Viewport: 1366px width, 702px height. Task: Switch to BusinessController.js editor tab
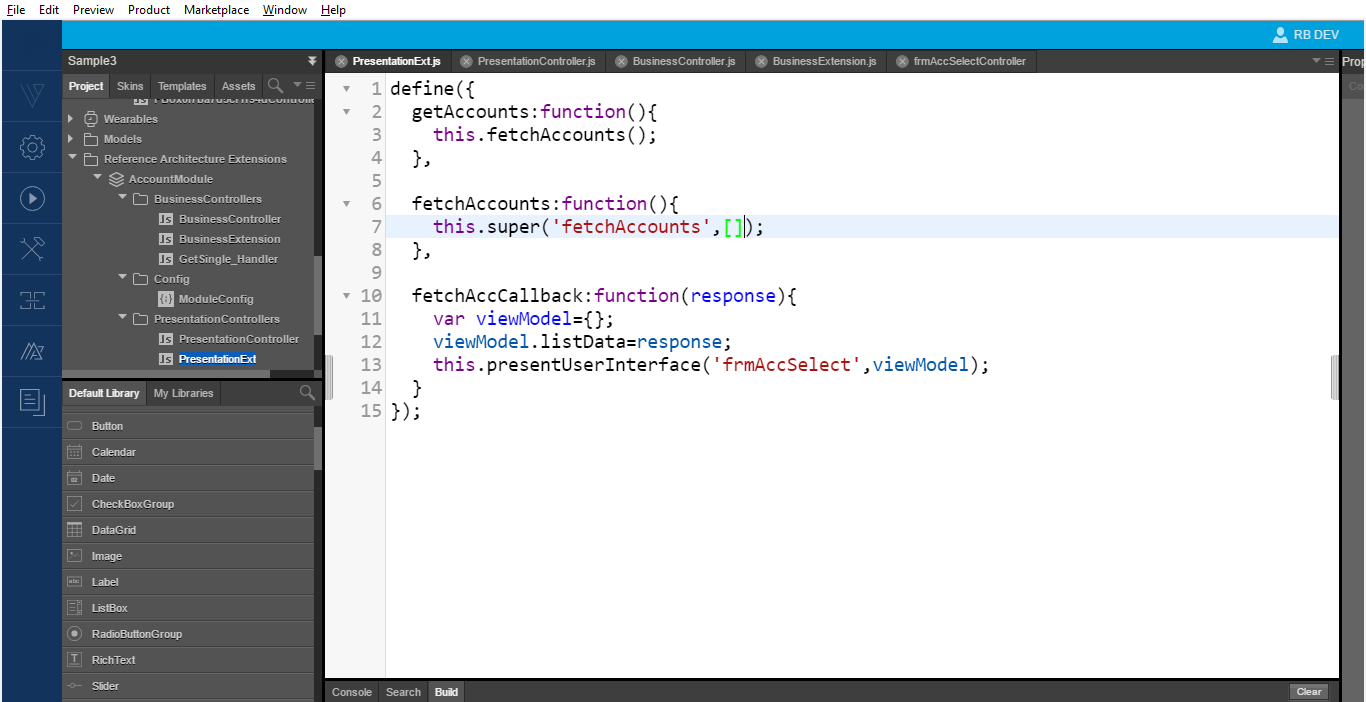(x=683, y=61)
